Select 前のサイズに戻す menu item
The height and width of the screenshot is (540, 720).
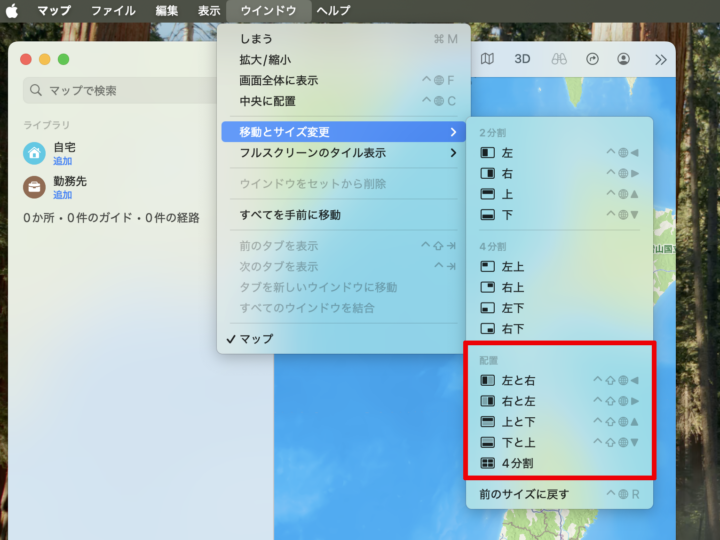[559, 494]
